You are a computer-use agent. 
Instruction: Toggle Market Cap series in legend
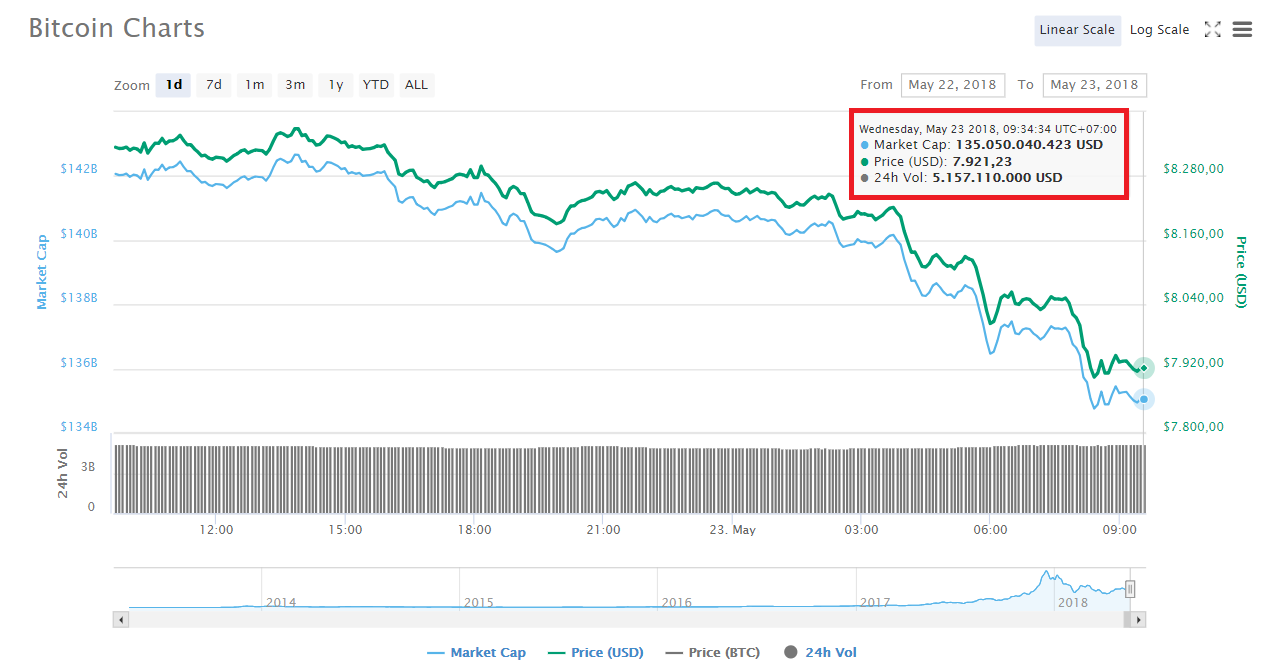coord(476,653)
